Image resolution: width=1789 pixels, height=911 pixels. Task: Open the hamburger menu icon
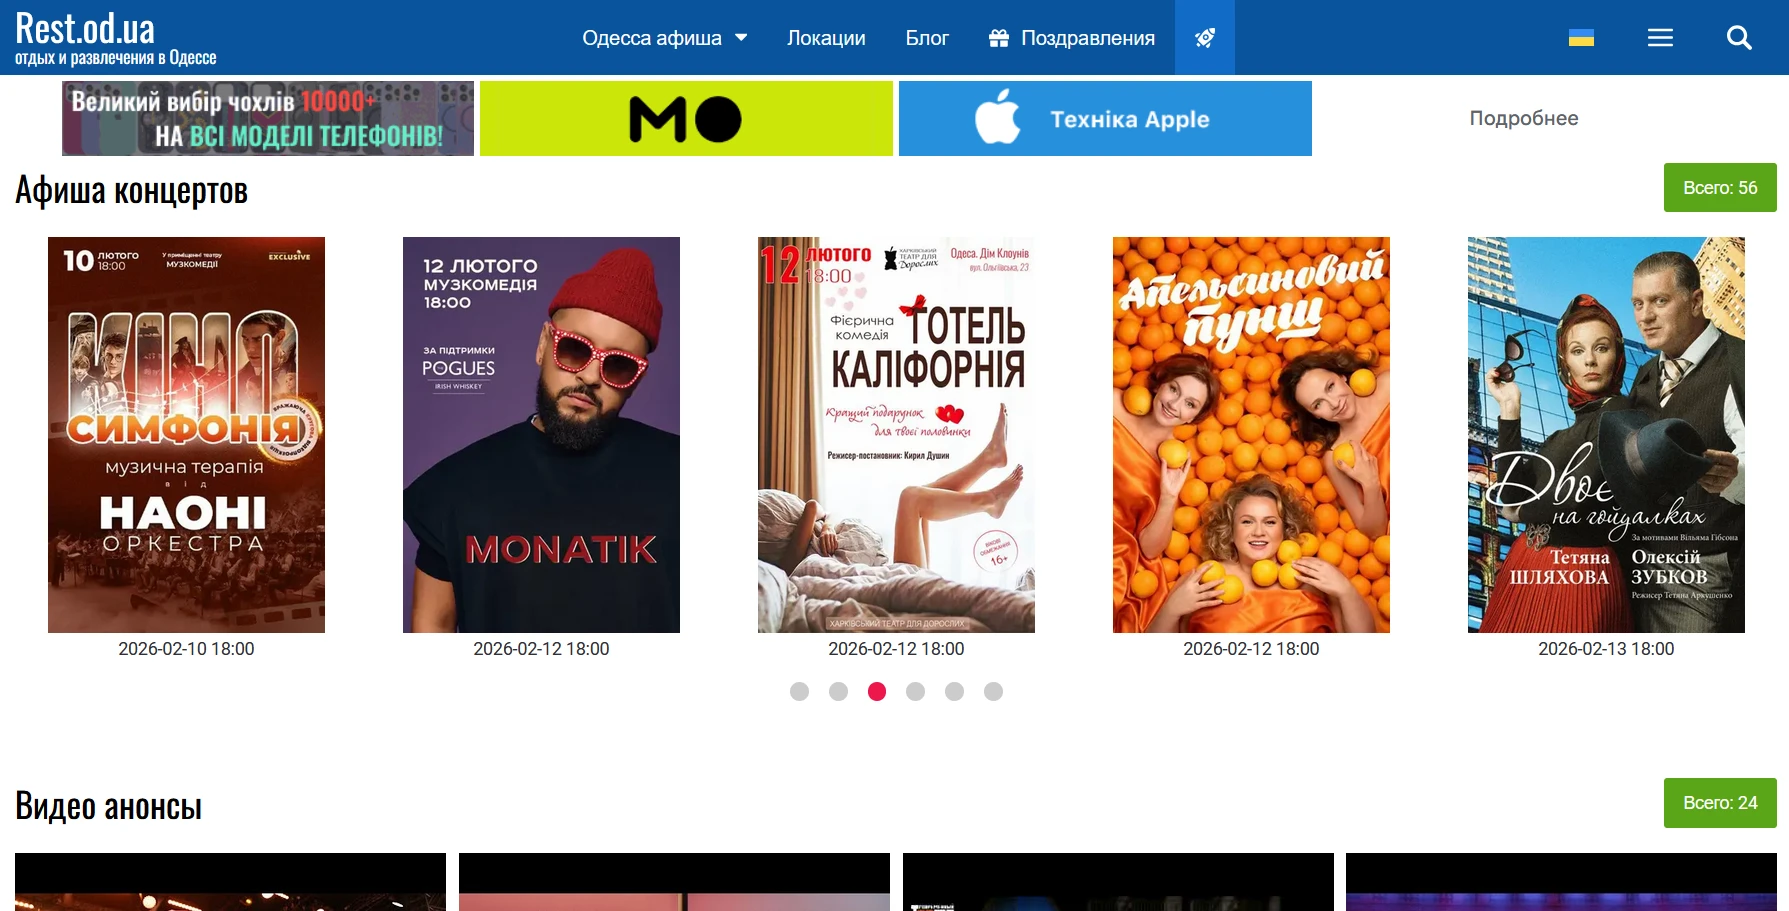coord(1660,38)
